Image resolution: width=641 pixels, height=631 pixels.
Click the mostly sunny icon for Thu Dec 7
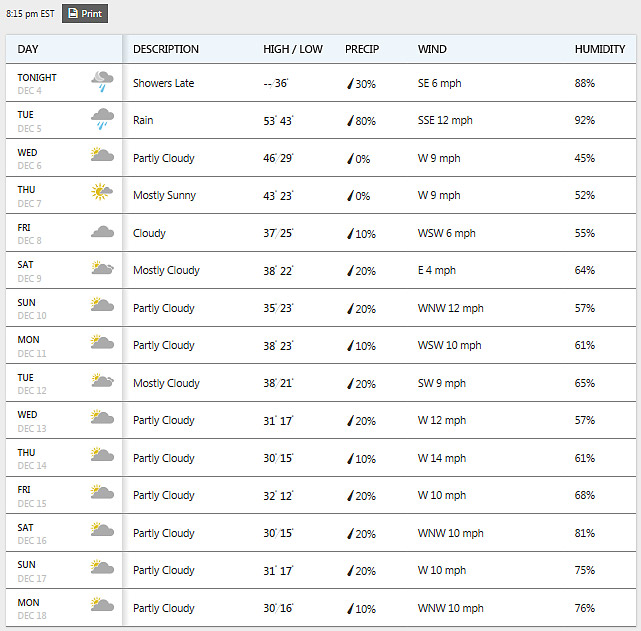(x=102, y=192)
